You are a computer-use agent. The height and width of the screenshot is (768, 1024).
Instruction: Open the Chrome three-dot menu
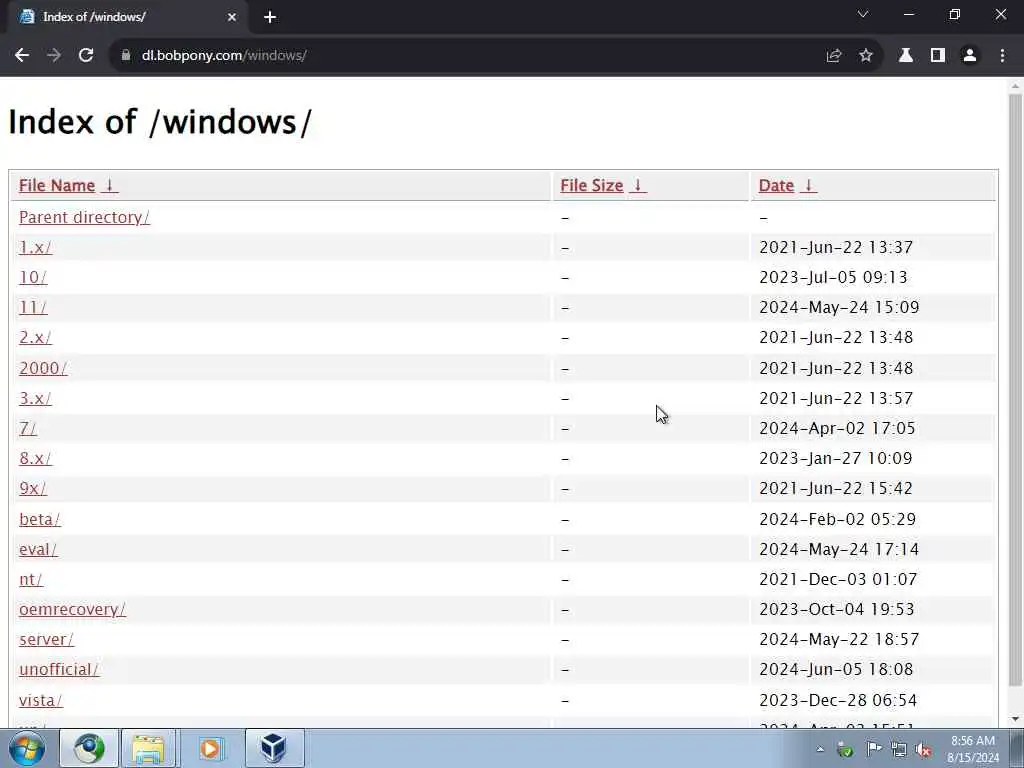click(x=1002, y=56)
